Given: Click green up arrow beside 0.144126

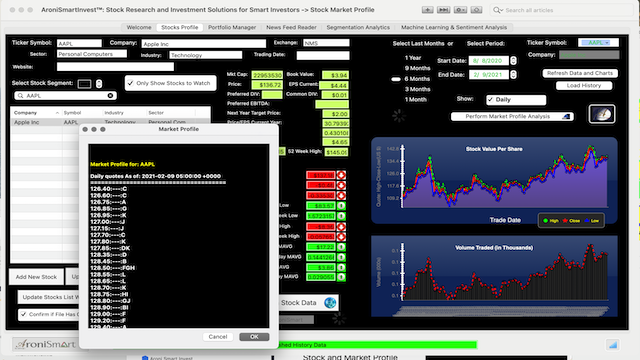Looking at the screenshot, I should point(341,258).
